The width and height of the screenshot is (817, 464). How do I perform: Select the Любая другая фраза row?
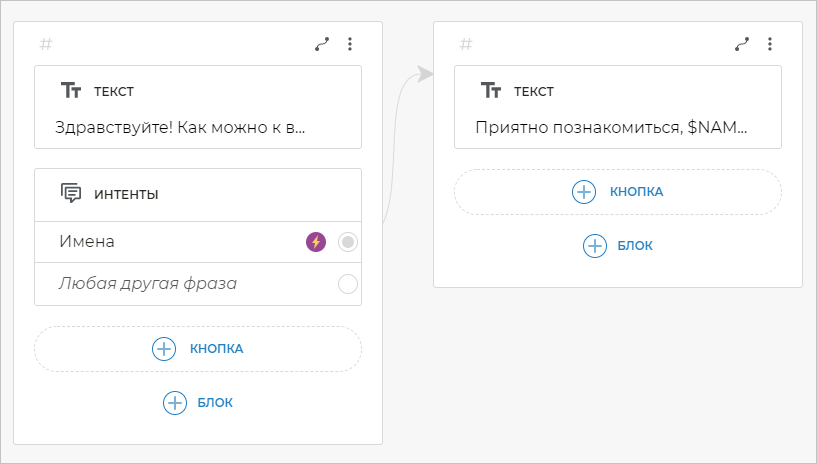[160, 284]
